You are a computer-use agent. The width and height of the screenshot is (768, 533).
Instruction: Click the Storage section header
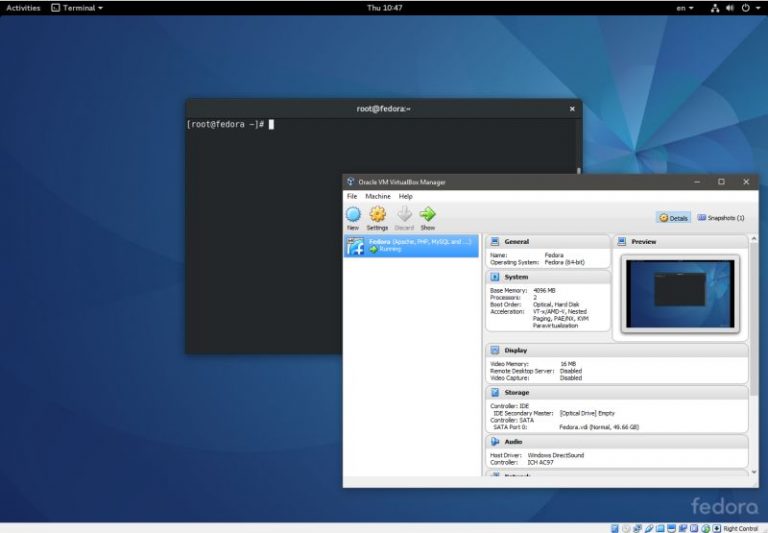(x=517, y=393)
